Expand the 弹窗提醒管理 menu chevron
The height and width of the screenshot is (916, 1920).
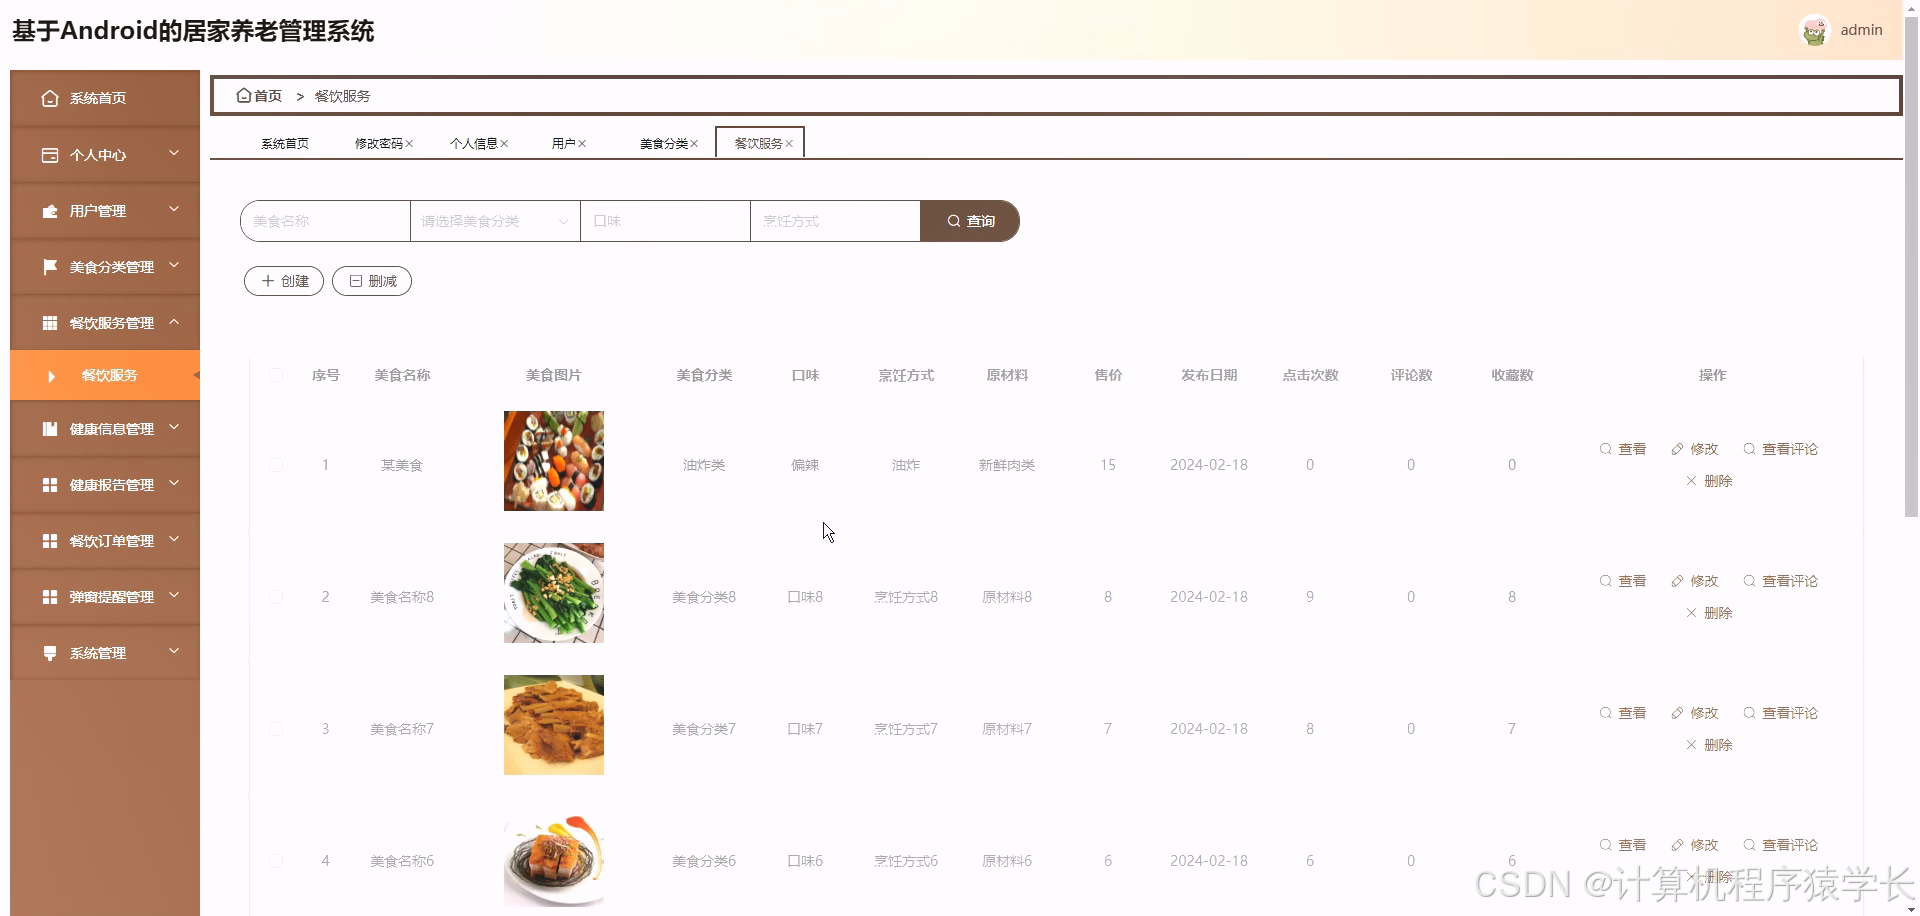coord(174,595)
